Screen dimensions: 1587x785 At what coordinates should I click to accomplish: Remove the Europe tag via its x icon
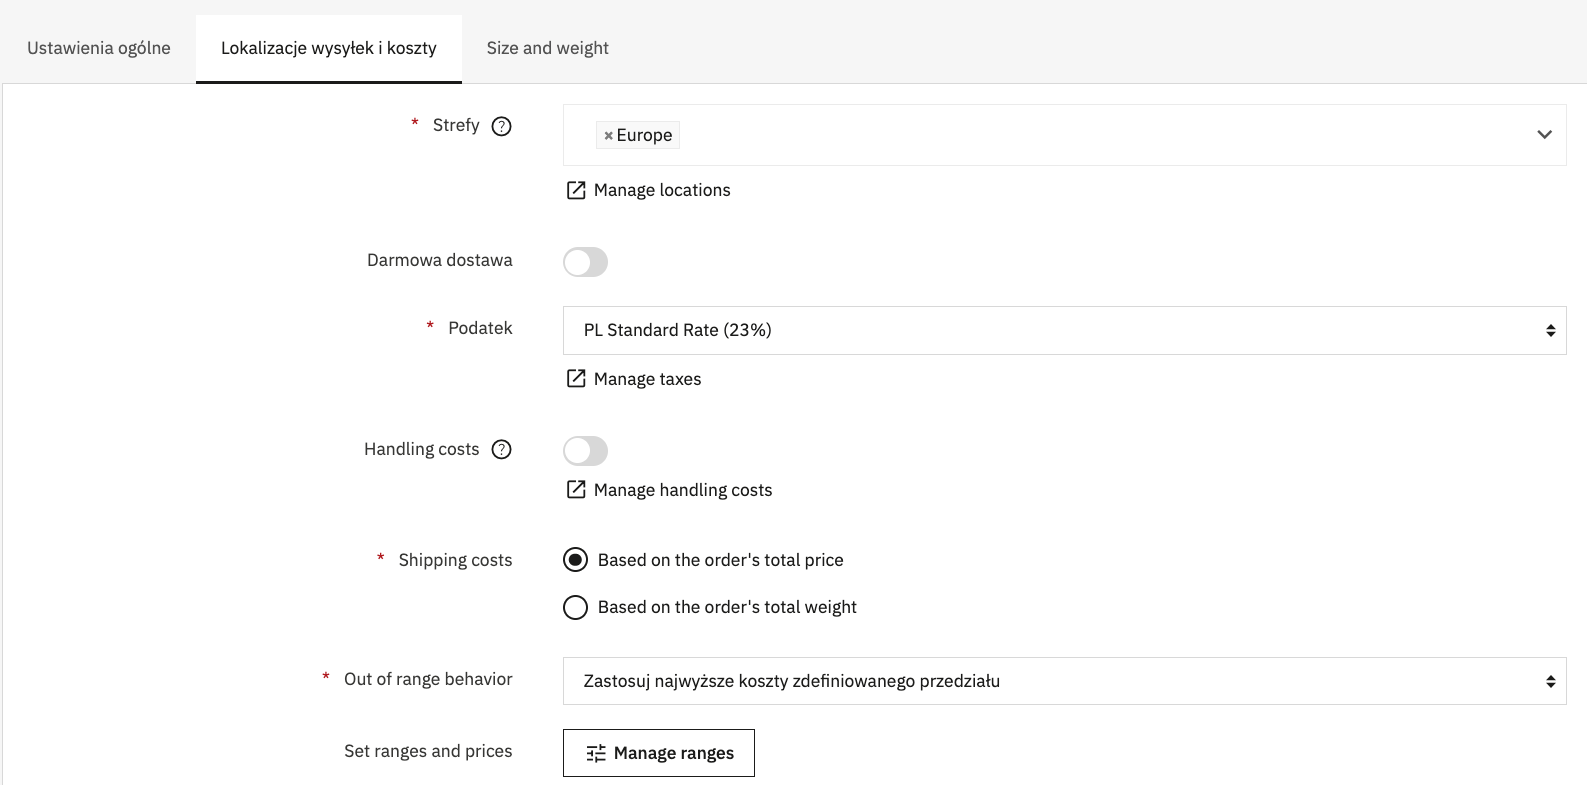tap(608, 136)
